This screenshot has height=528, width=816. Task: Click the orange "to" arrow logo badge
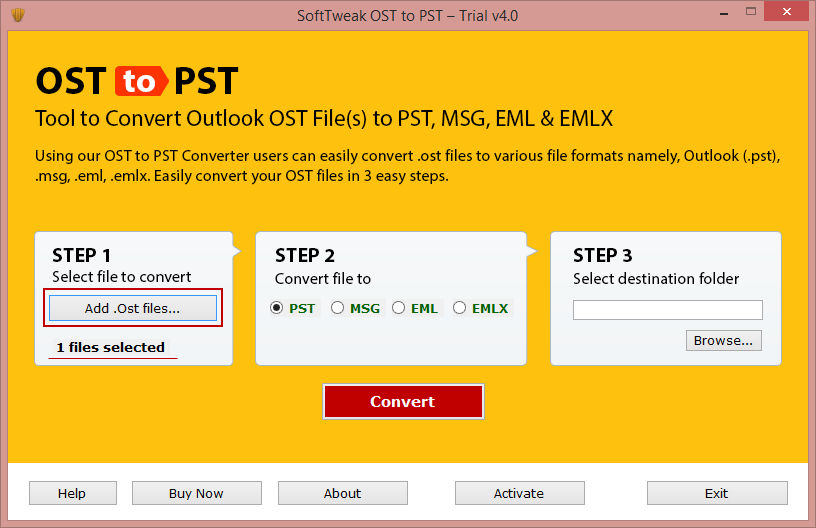click(139, 81)
